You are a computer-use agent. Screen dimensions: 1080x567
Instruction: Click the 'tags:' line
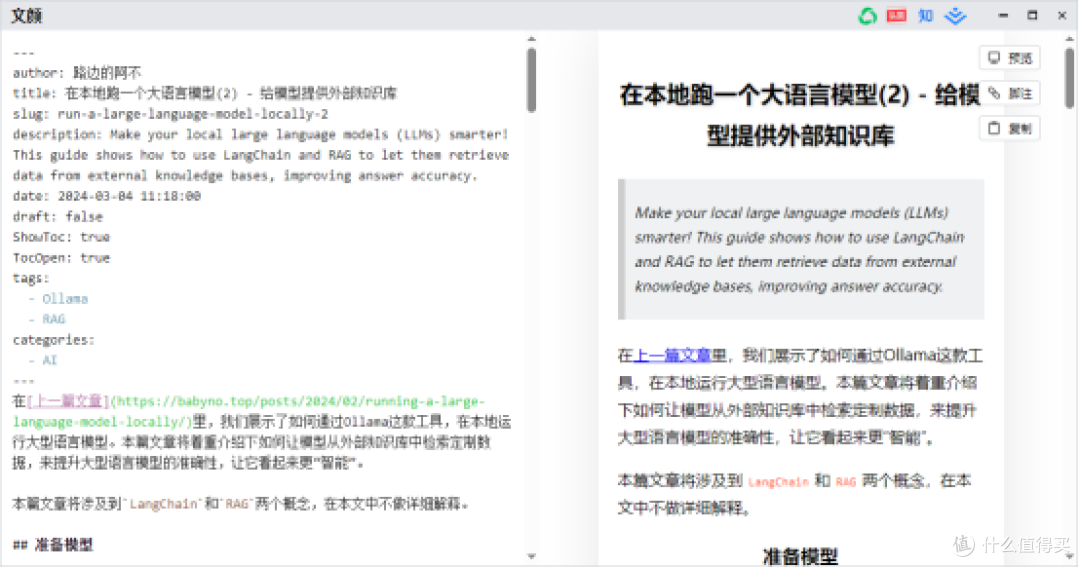coord(31,278)
